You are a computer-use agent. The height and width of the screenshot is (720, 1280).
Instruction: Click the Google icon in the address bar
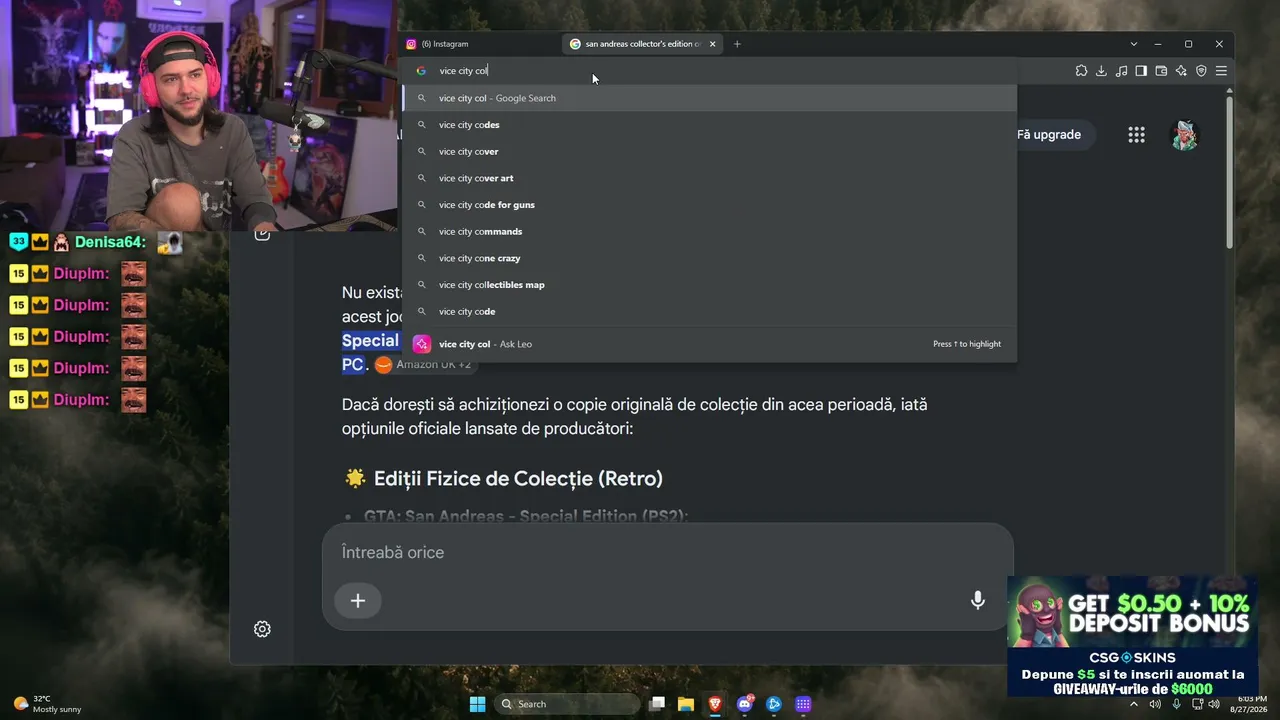coord(421,71)
